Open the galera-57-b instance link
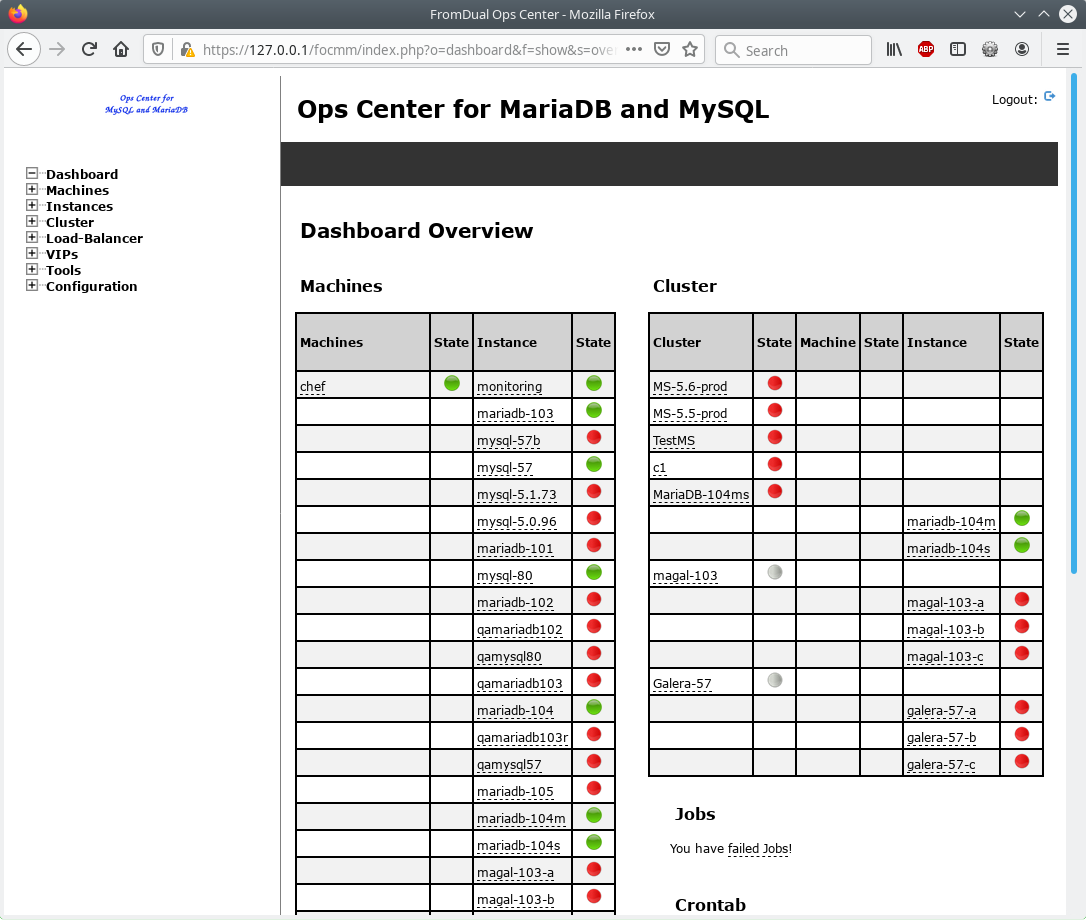1086x920 pixels. 942,738
